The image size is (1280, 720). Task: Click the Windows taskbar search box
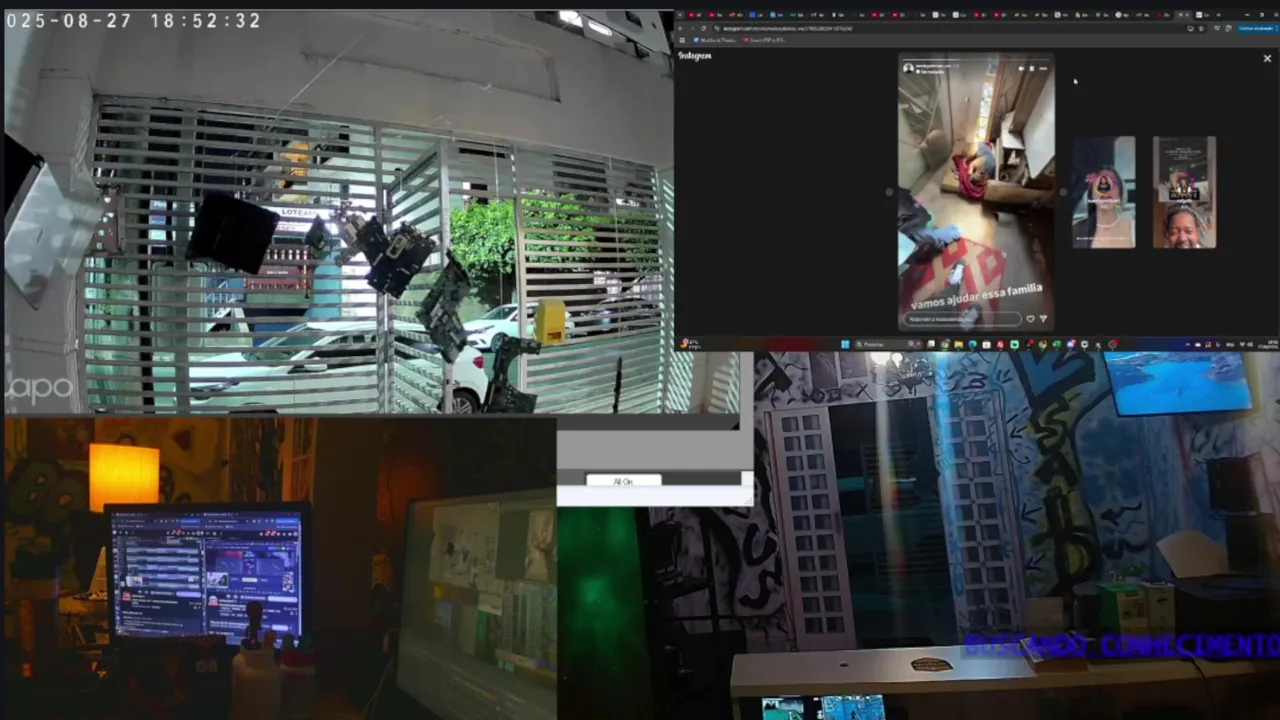click(x=888, y=344)
